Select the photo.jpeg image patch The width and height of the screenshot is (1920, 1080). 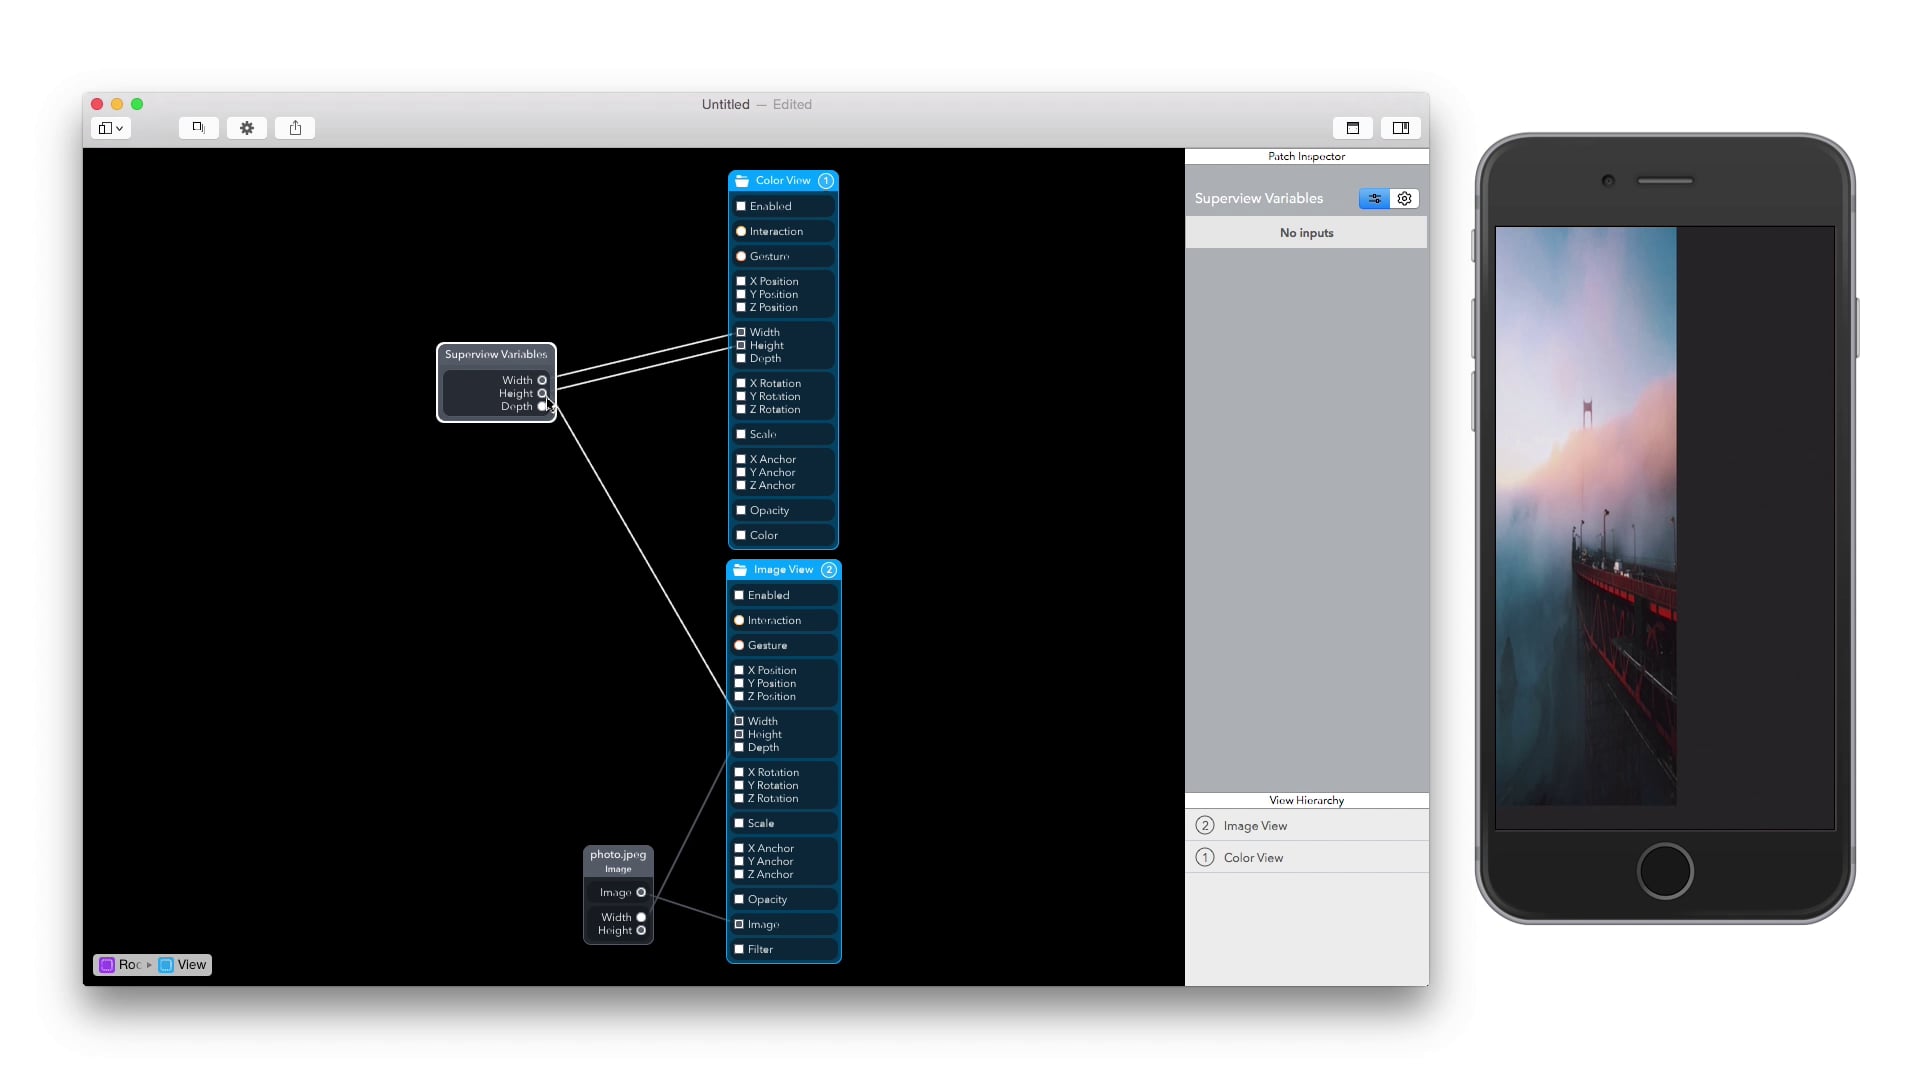coord(618,861)
